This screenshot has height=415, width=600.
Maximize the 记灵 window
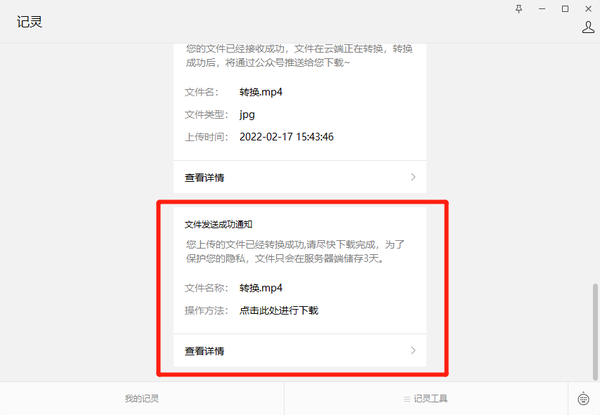565,9
